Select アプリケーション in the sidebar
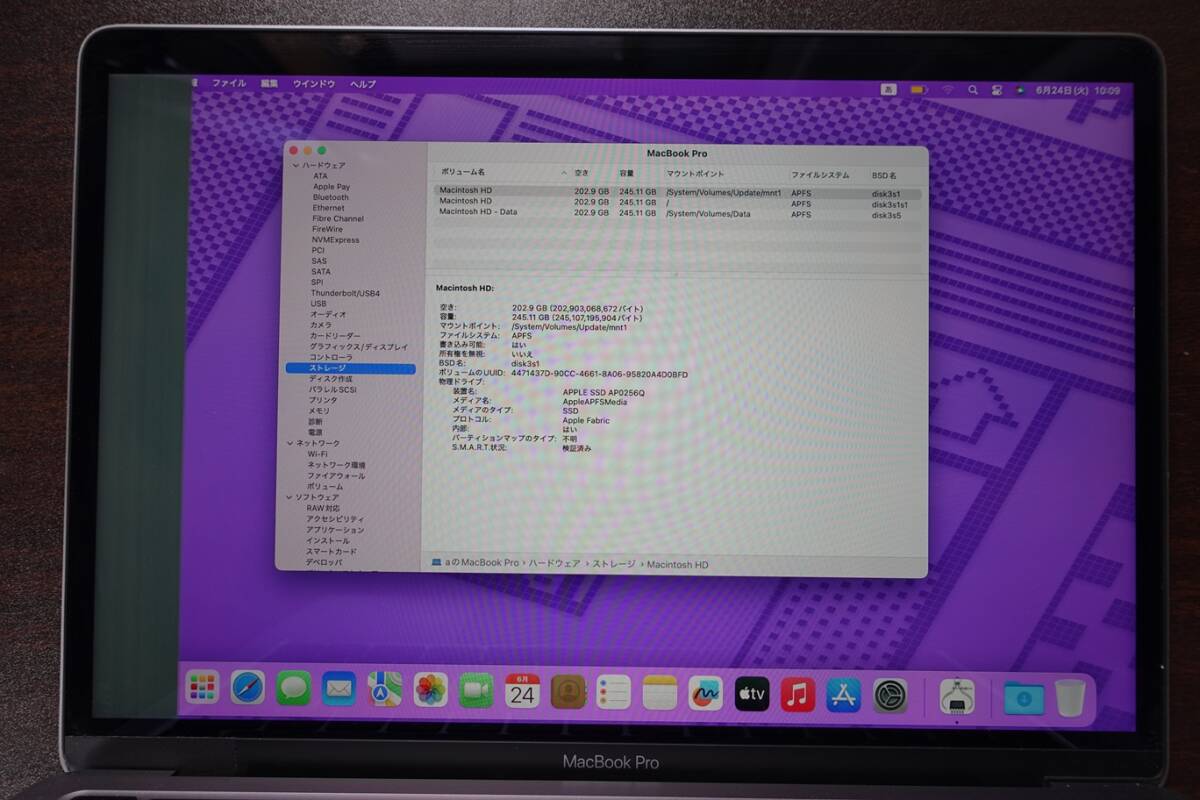The height and width of the screenshot is (800, 1200). pyautogui.click(x=335, y=530)
